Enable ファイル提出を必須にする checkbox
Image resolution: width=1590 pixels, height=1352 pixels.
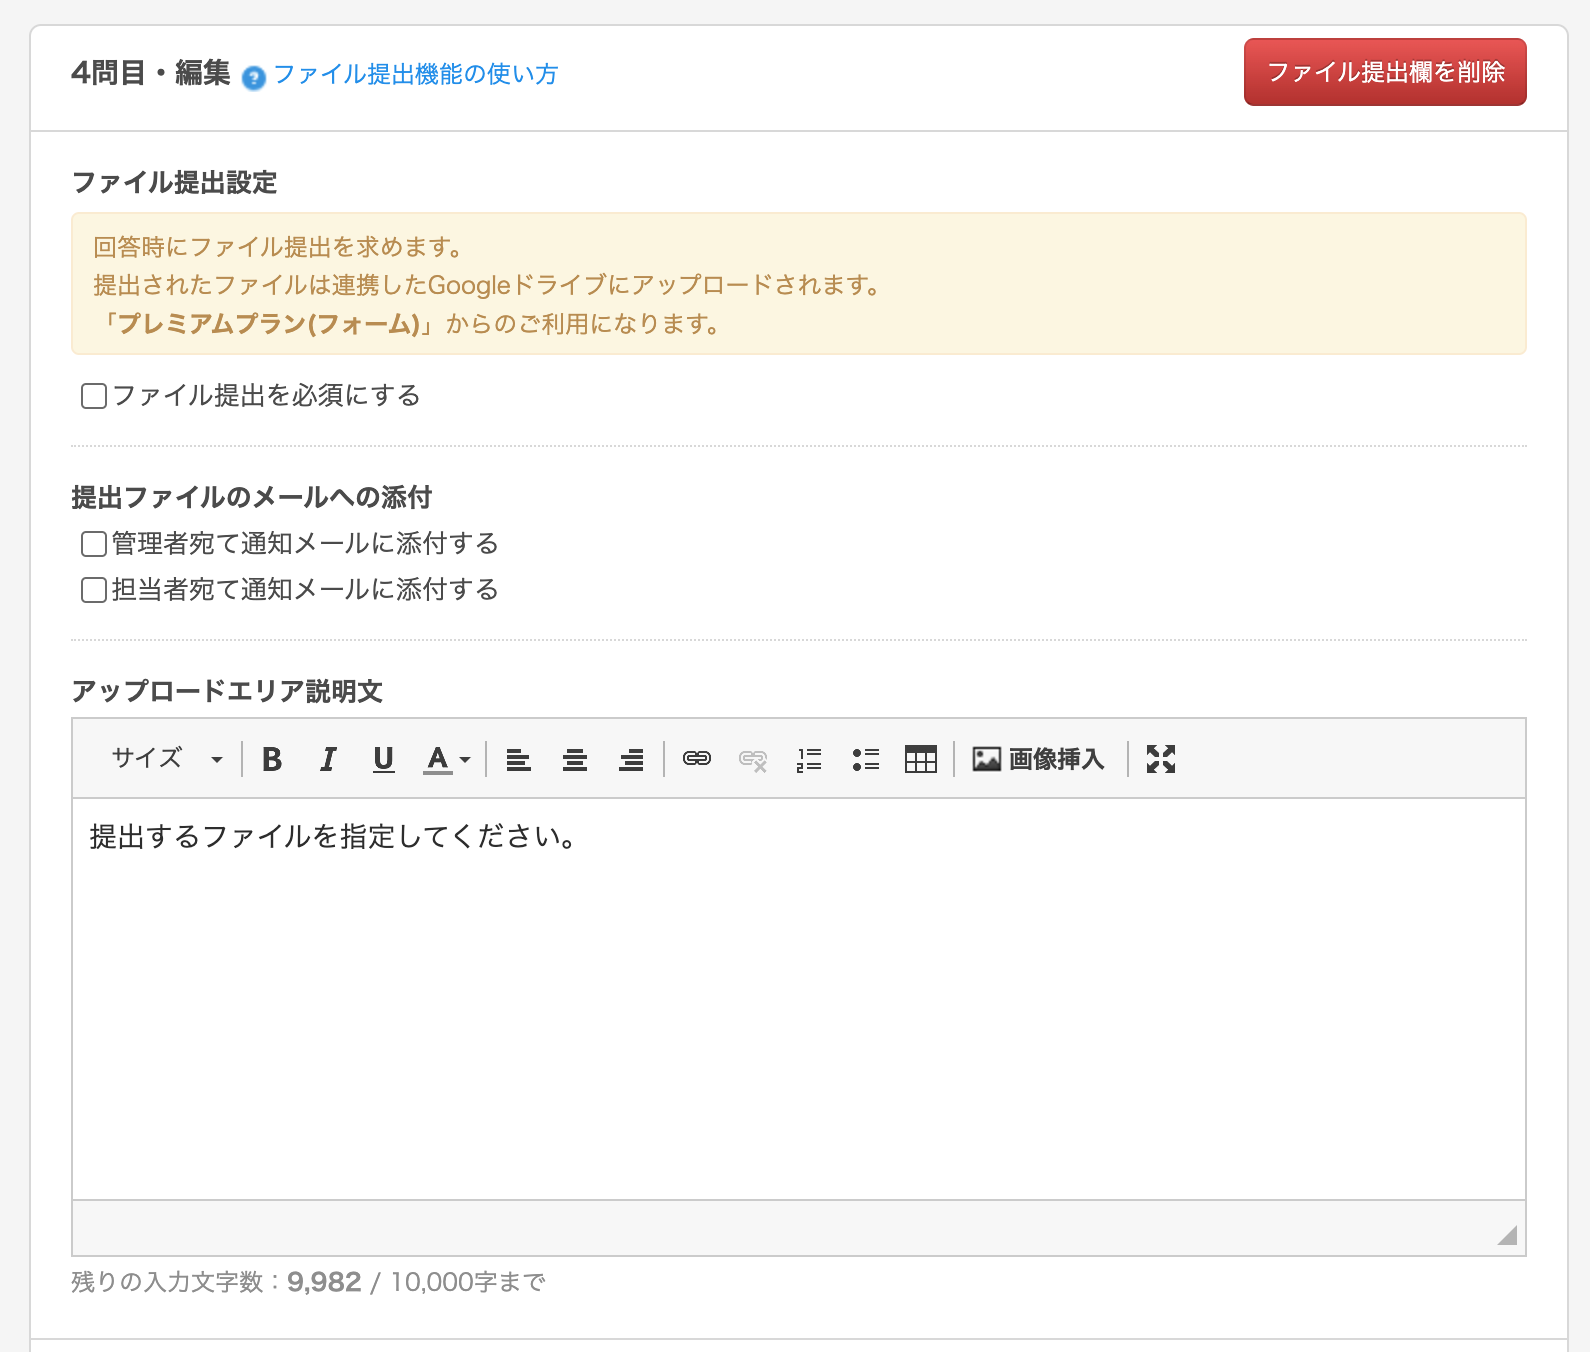click(94, 396)
